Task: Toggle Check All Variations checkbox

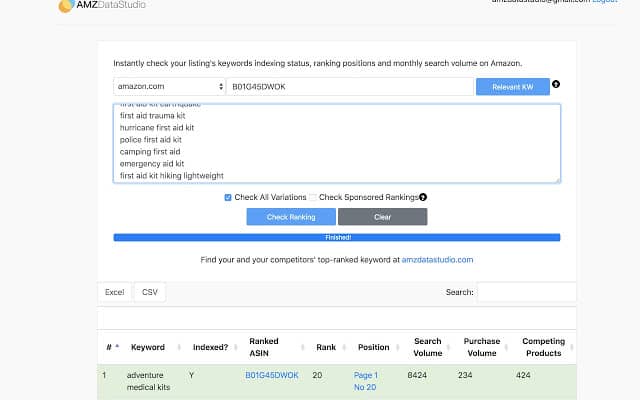Action: [228, 198]
